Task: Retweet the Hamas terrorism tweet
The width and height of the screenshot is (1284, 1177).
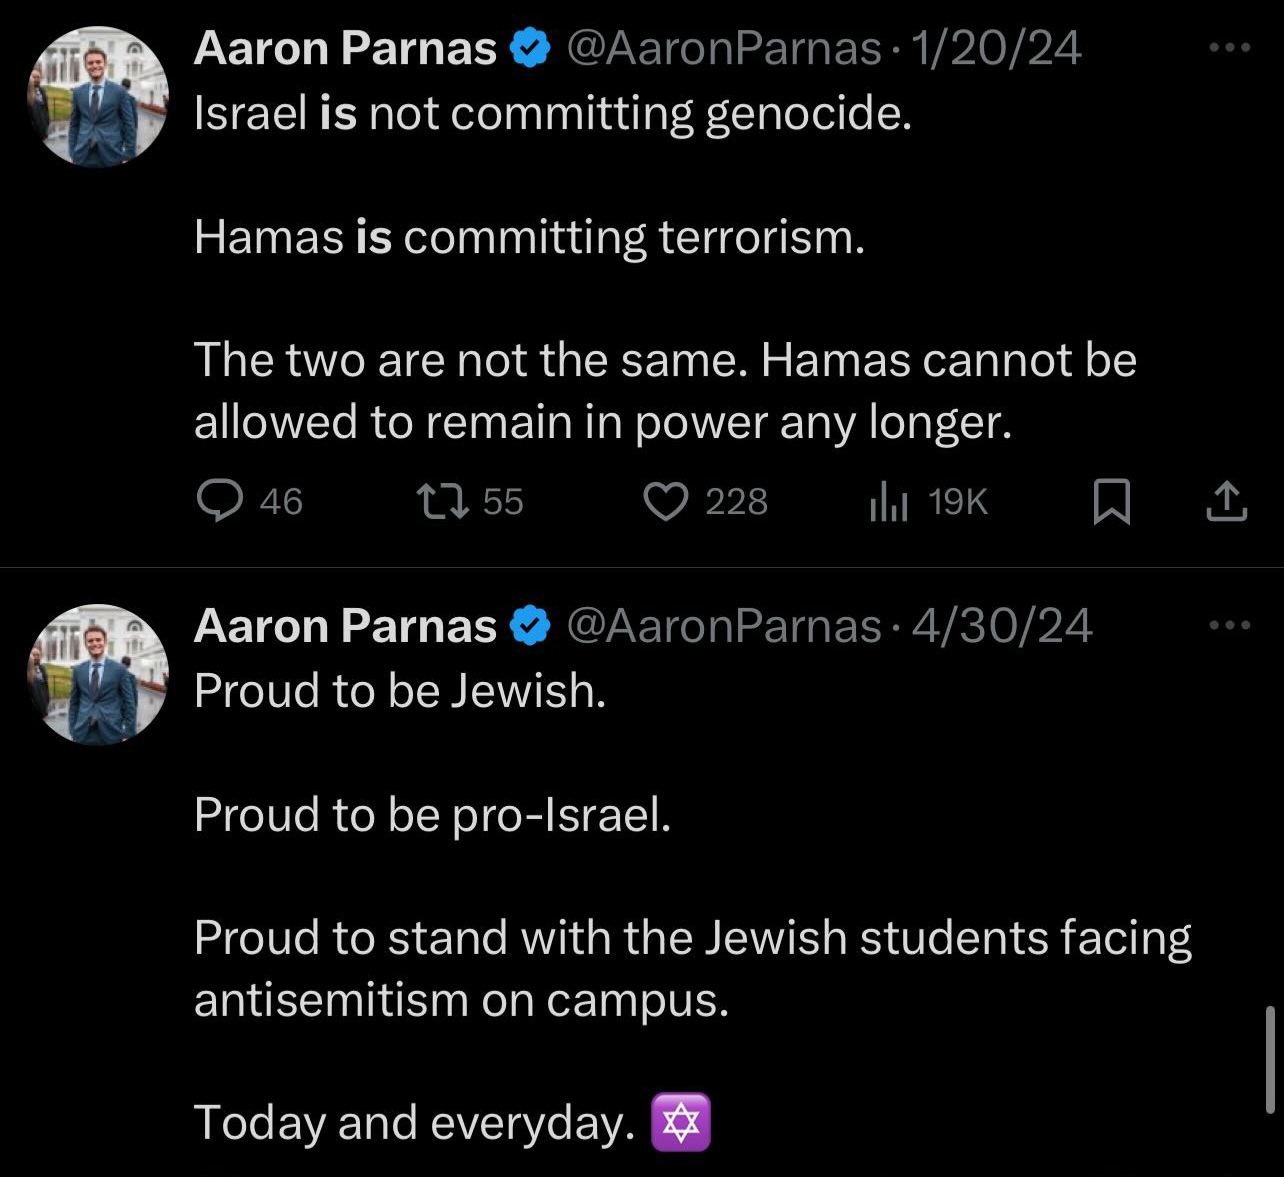Action: pos(469,501)
